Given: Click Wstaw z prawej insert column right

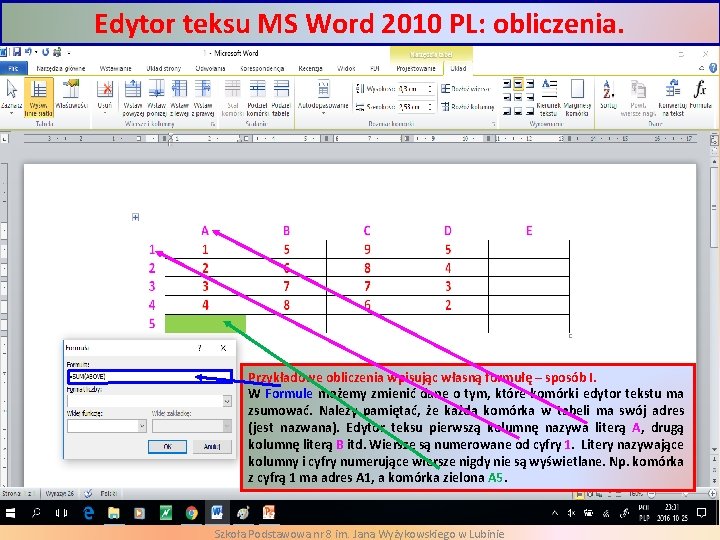Looking at the screenshot, I should point(202,97).
